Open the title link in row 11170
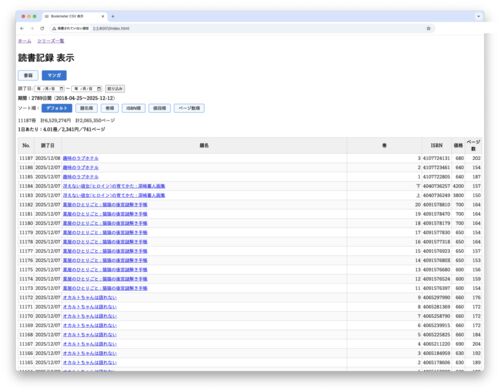Image resolution: width=500 pixels, height=392 pixels. click(90, 316)
